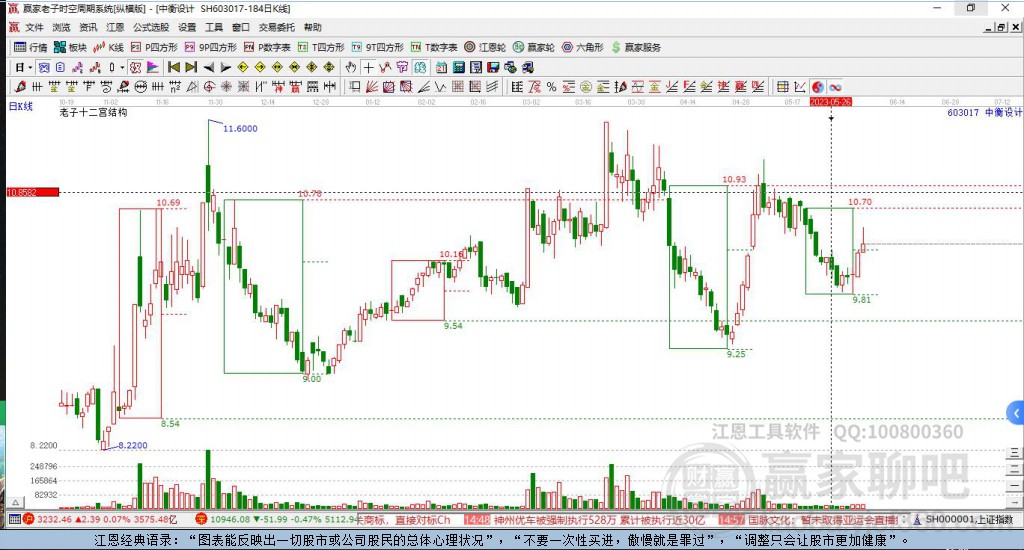Select the radial star lines tool
The image size is (1024, 550).
(226, 86)
